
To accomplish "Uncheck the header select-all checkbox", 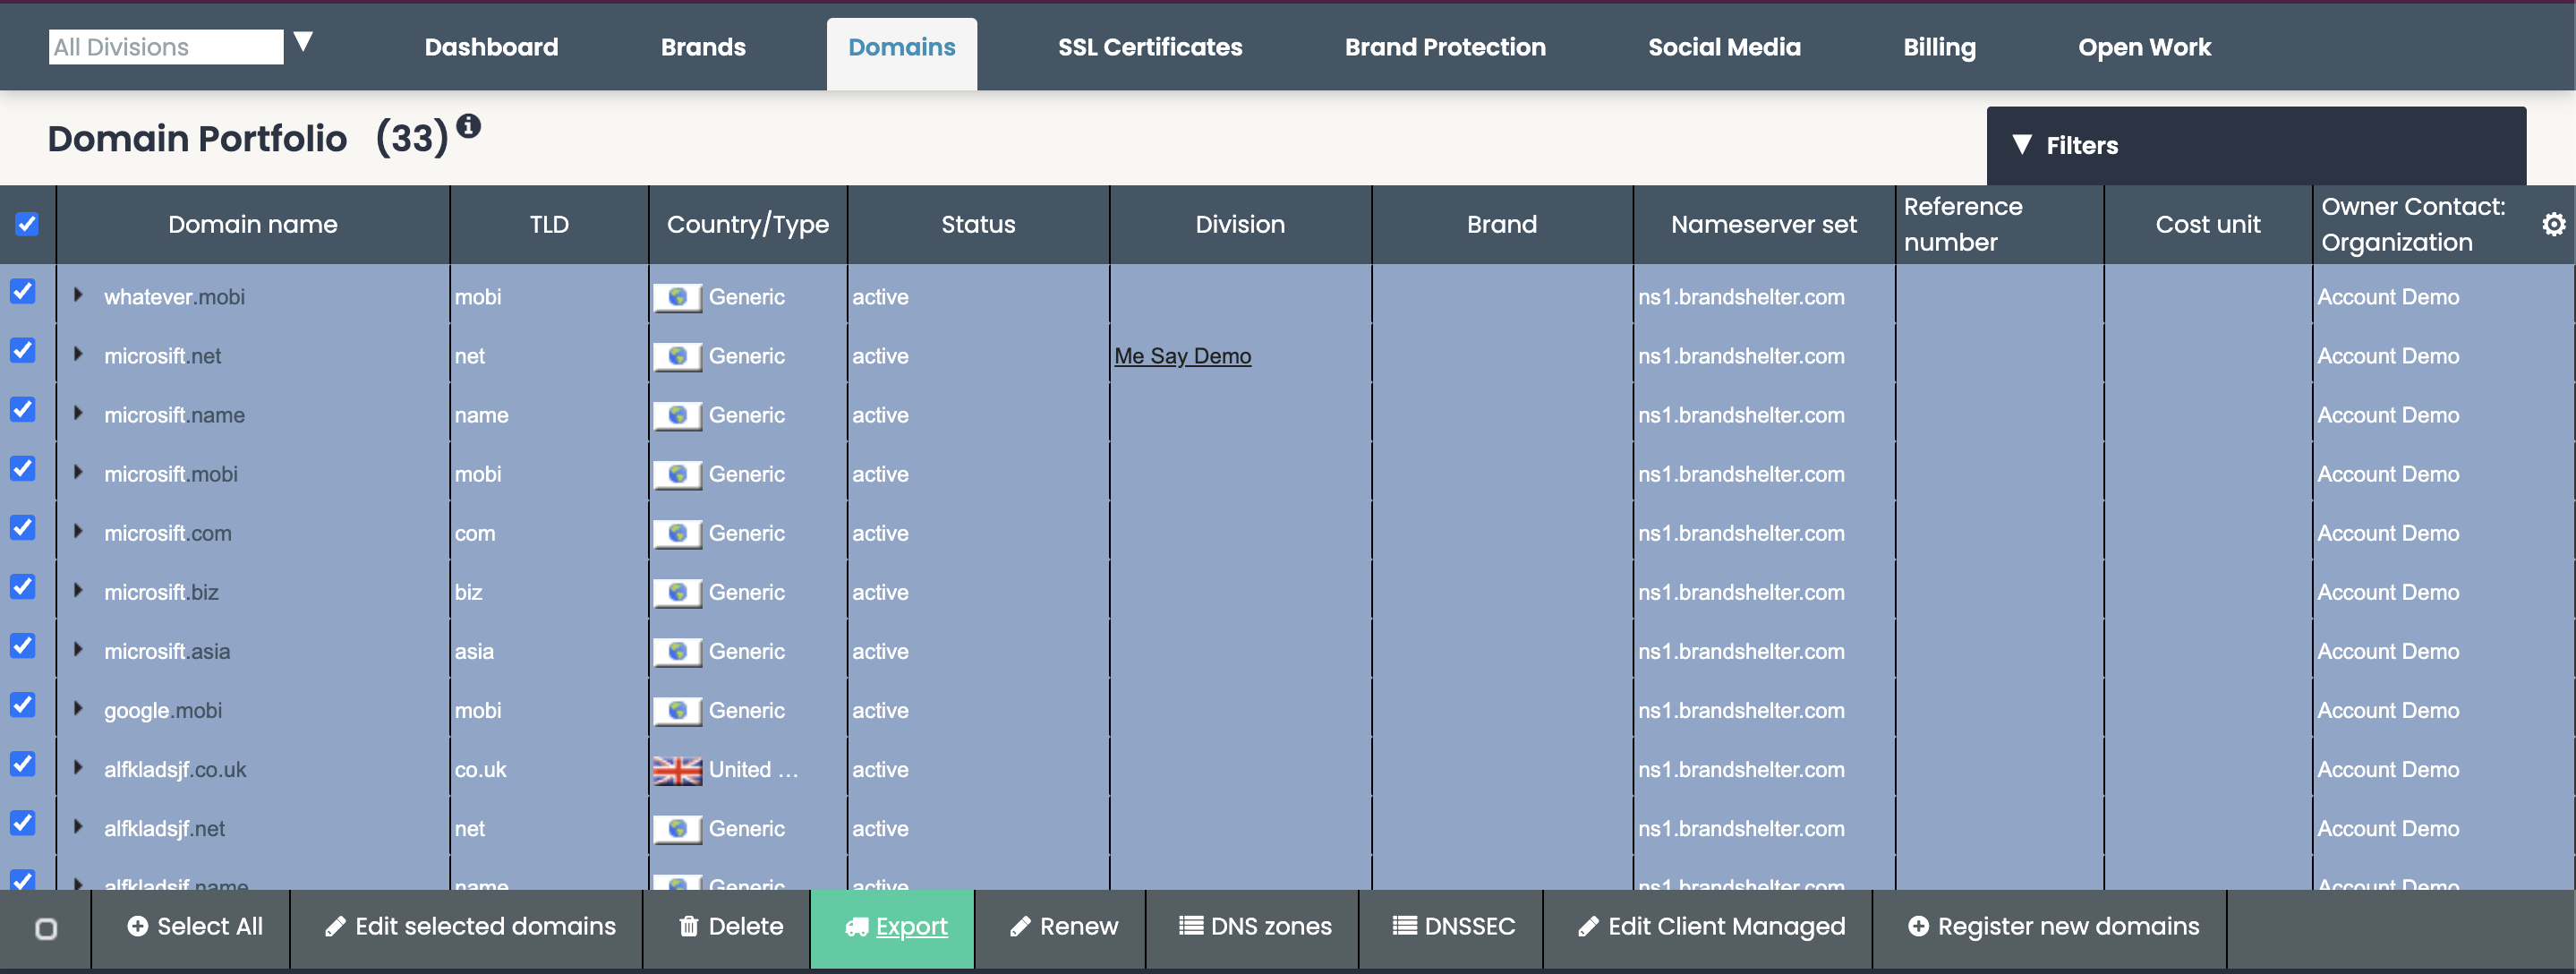I will point(27,224).
